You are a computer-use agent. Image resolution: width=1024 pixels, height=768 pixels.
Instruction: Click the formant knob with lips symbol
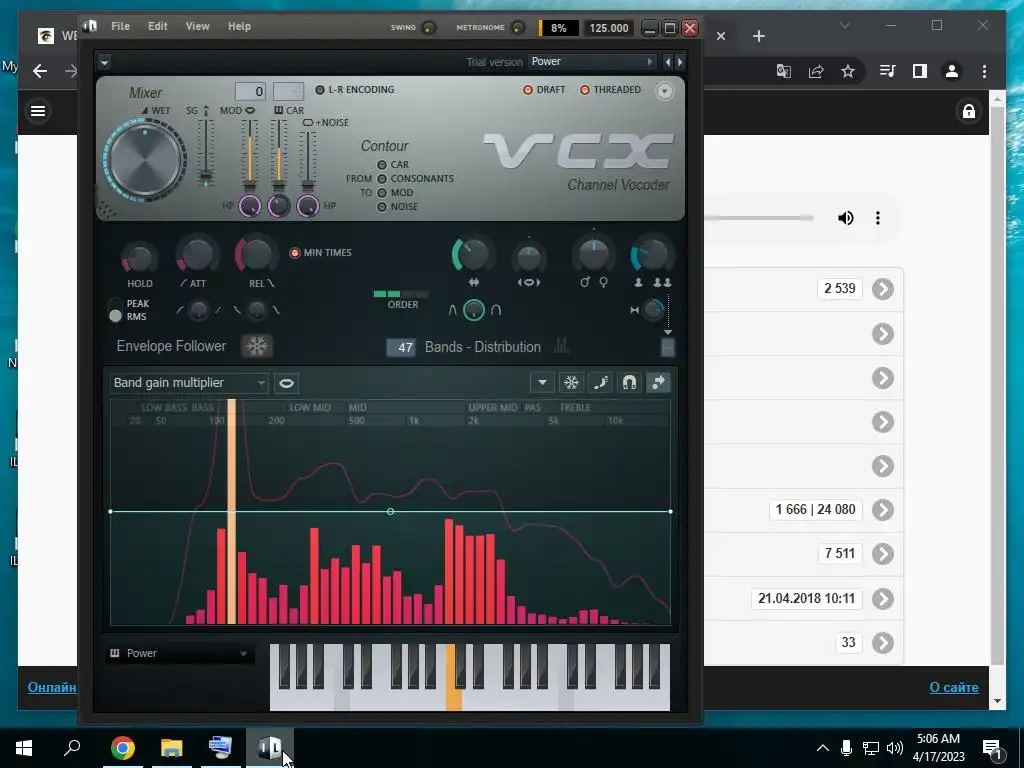point(528,258)
